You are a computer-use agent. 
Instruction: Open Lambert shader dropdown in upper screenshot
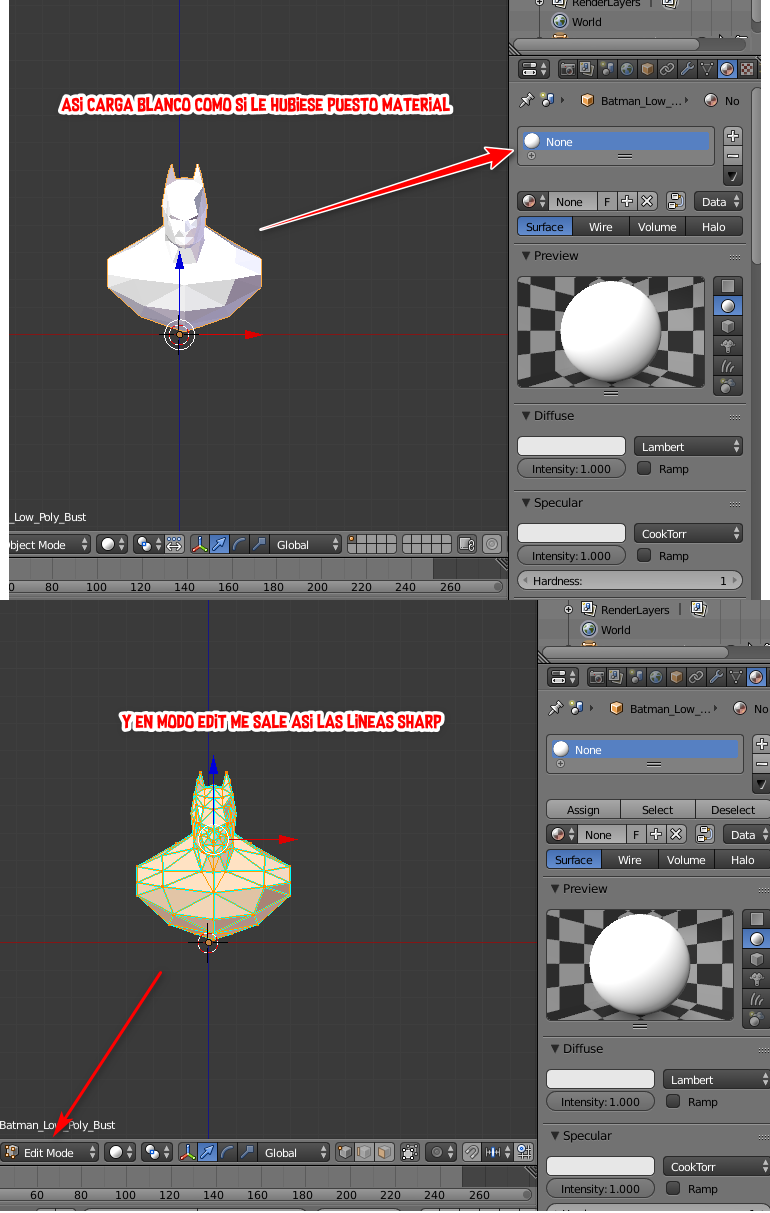point(689,446)
